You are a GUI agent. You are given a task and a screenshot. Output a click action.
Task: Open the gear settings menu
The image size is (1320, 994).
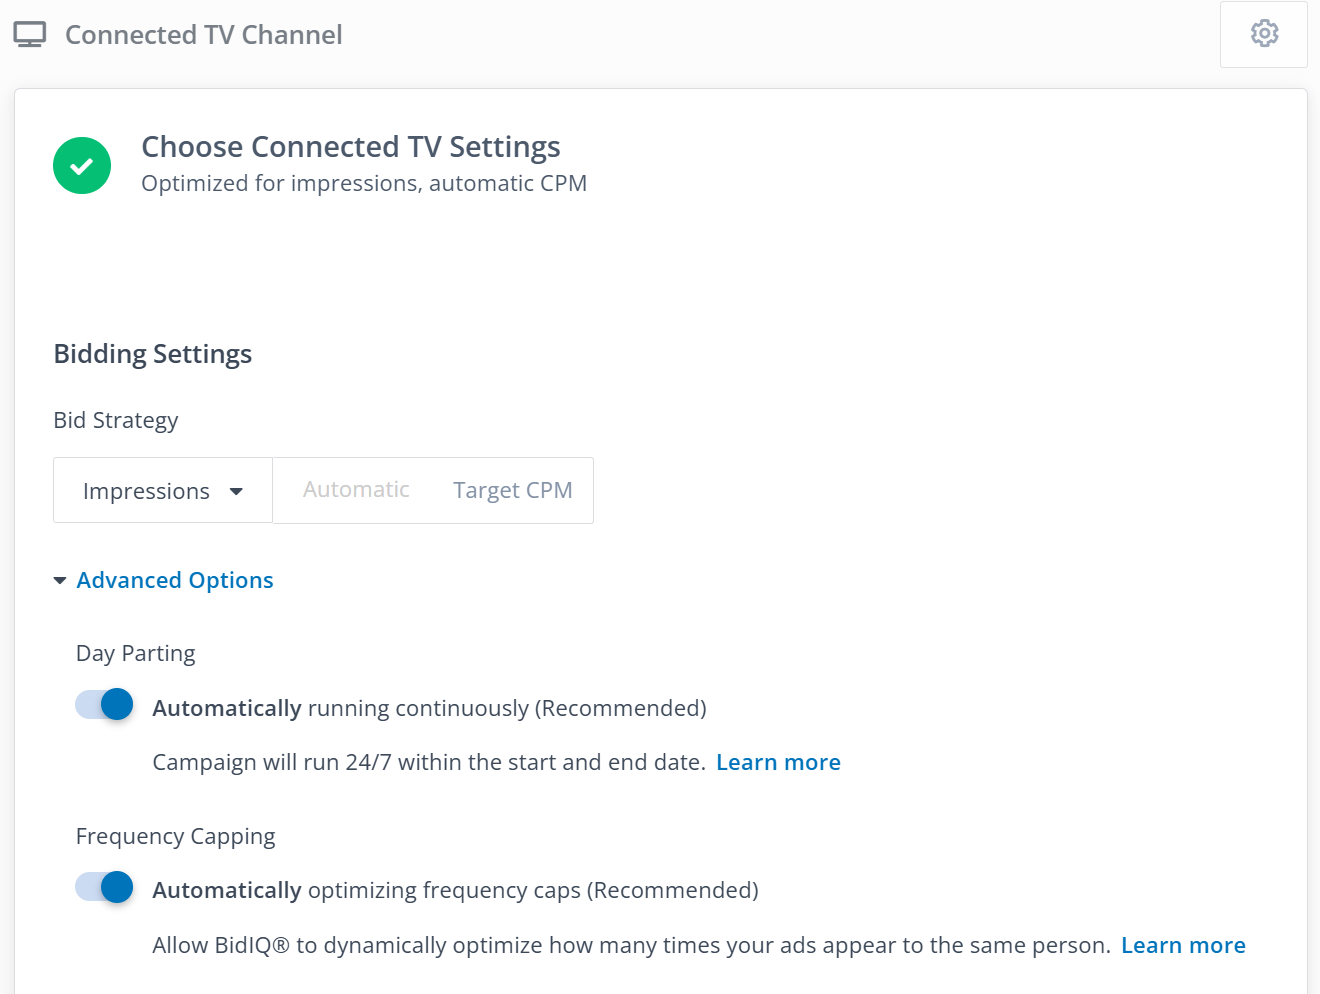(1264, 34)
